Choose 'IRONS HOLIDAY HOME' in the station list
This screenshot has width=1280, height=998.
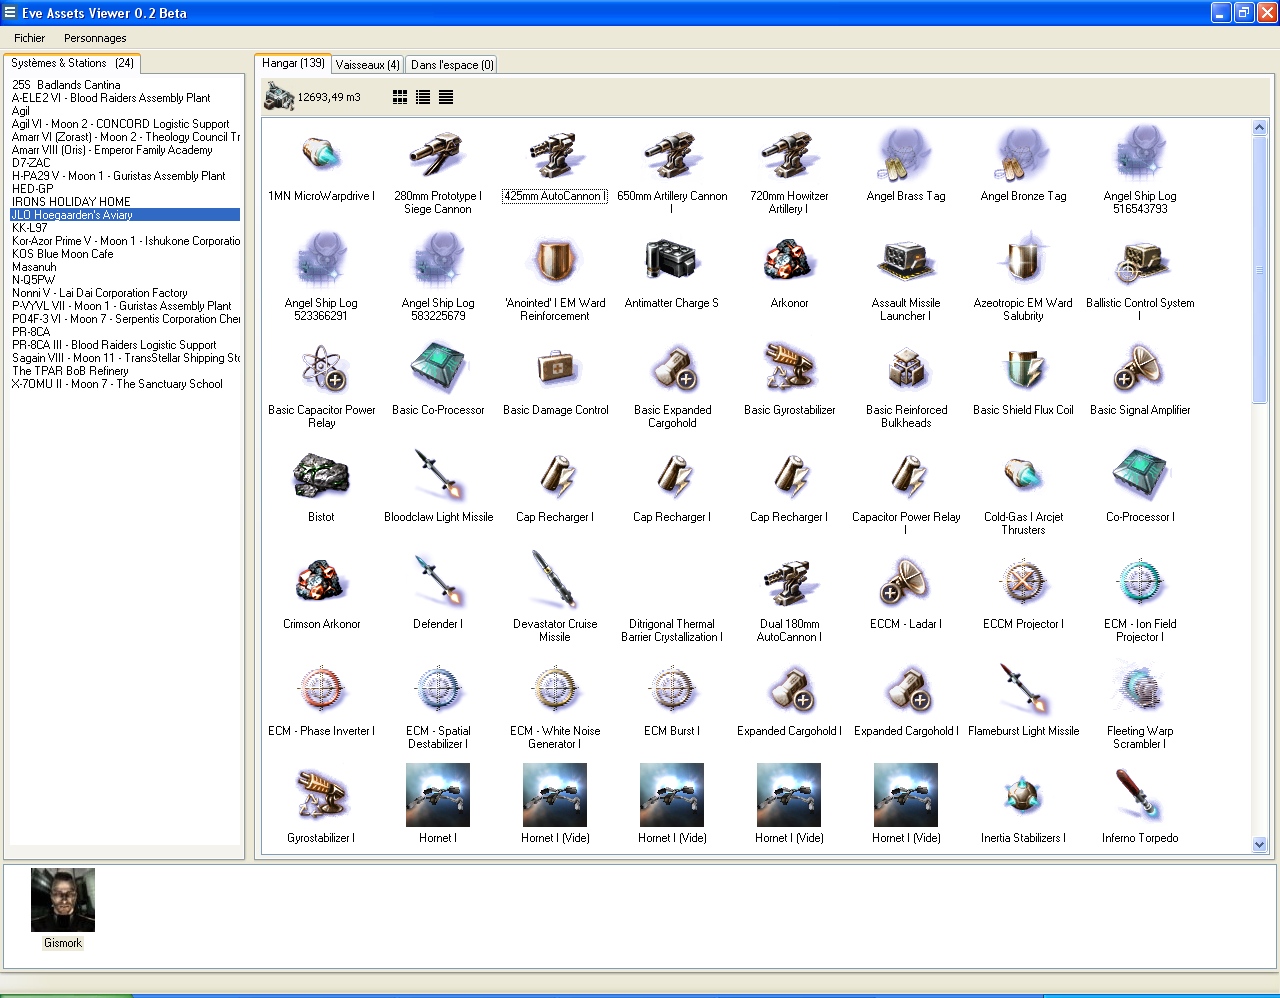point(71,202)
